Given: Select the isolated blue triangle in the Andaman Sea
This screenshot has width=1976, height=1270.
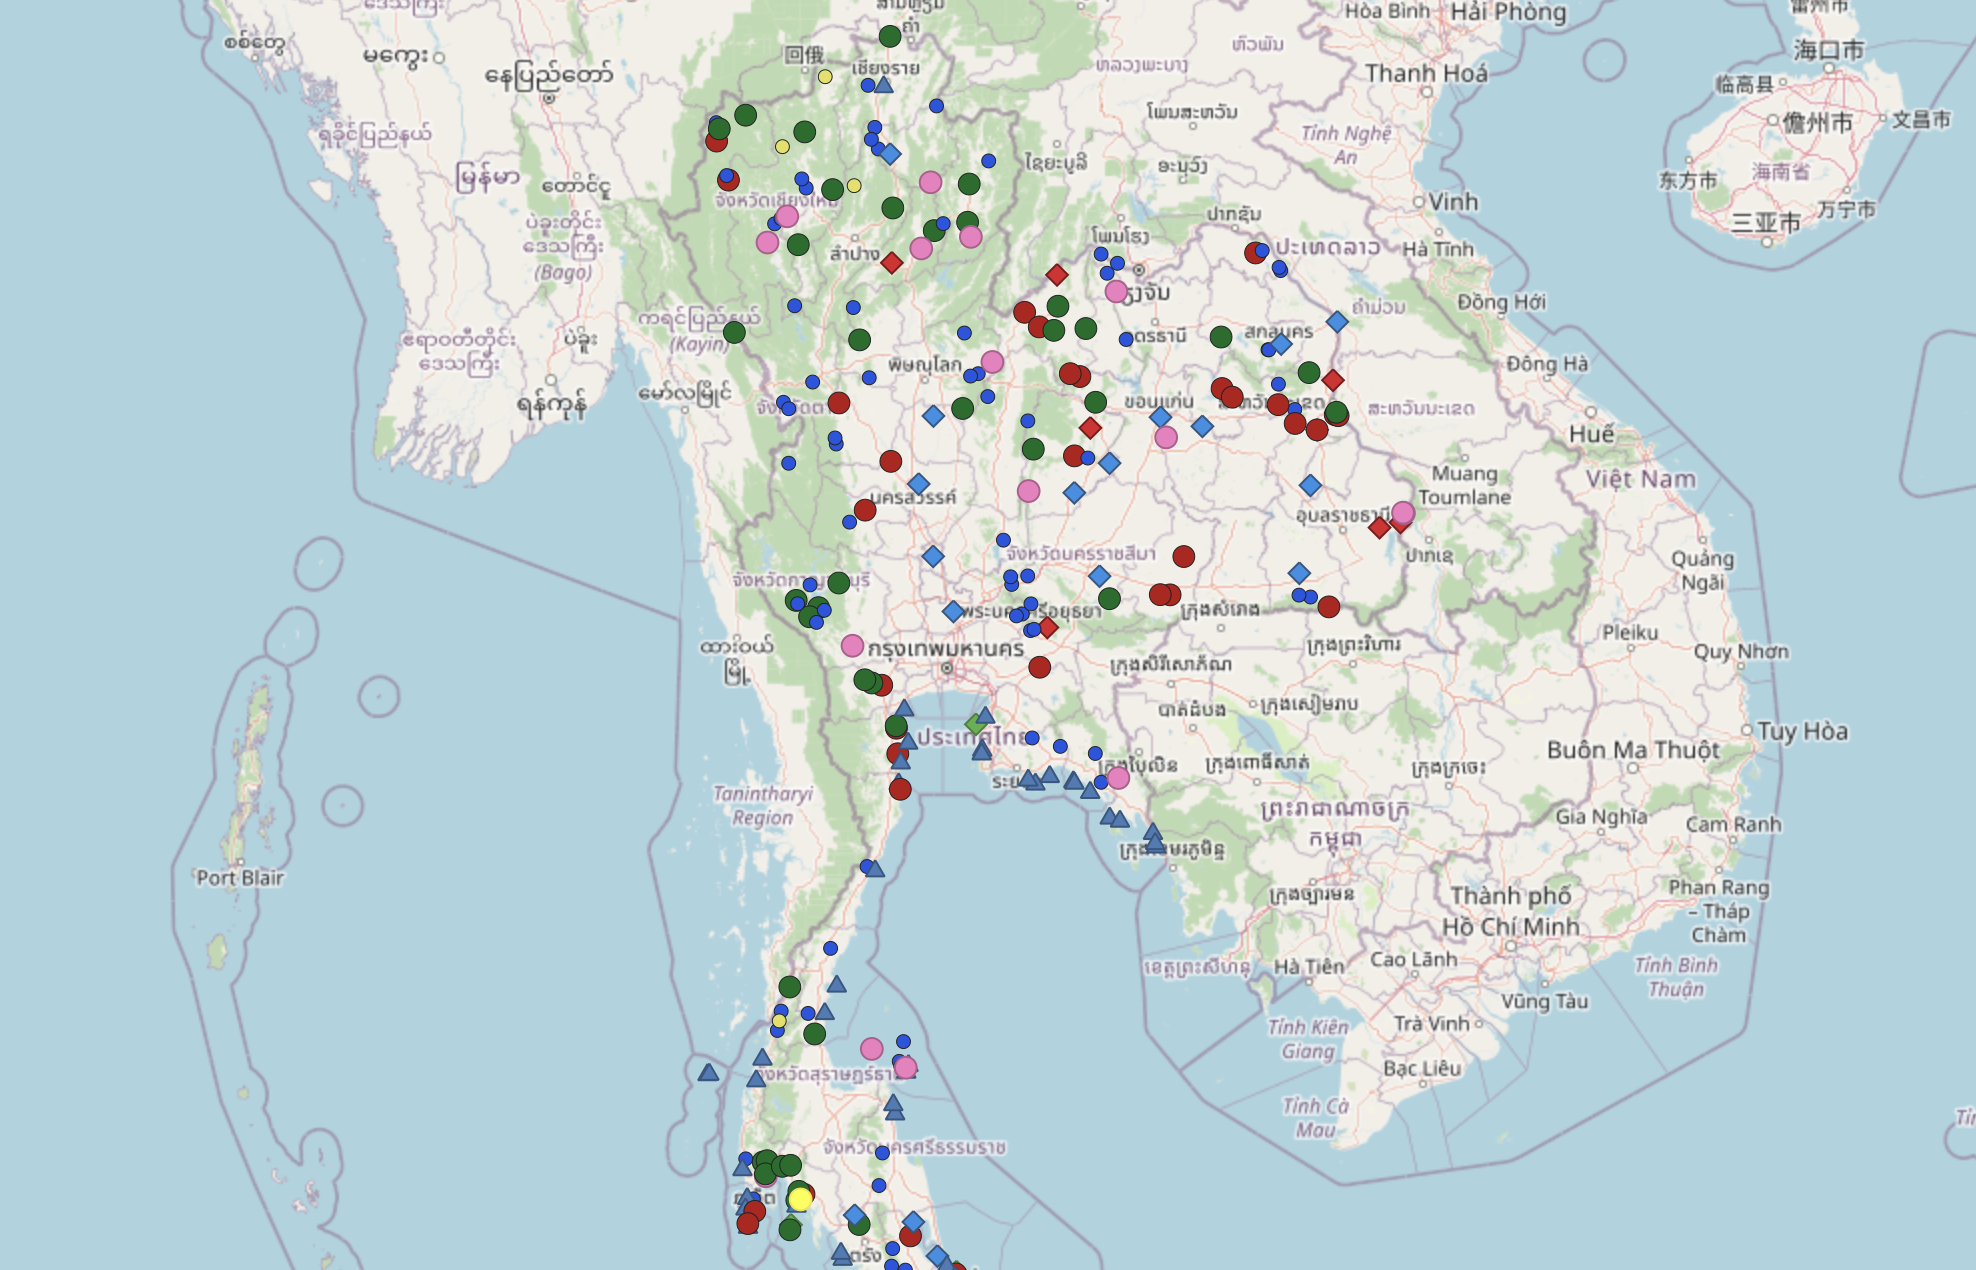Looking at the screenshot, I should (708, 1073).
